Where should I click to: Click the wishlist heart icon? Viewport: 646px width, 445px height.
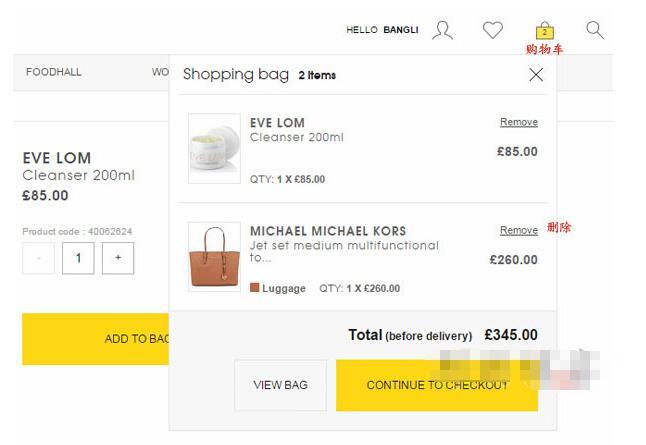[x=493, y=30]
